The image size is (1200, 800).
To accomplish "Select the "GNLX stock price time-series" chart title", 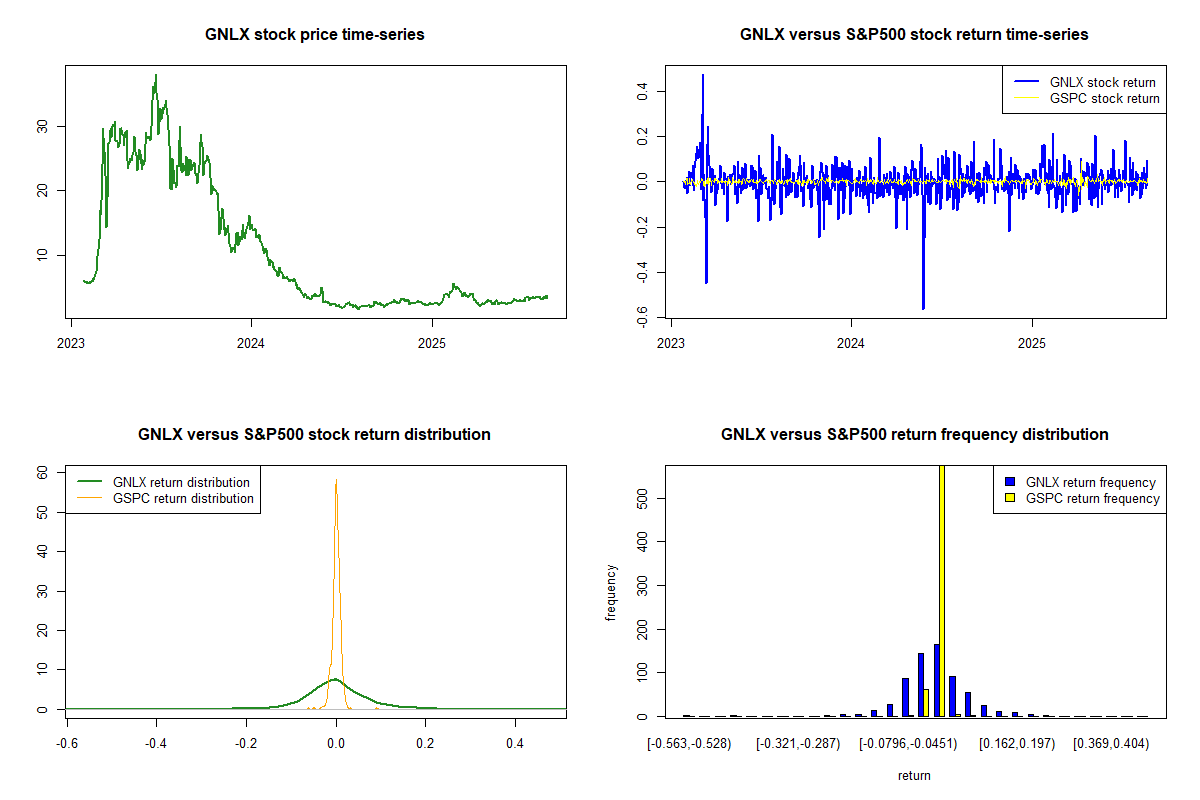I will (x=315, y=35).
